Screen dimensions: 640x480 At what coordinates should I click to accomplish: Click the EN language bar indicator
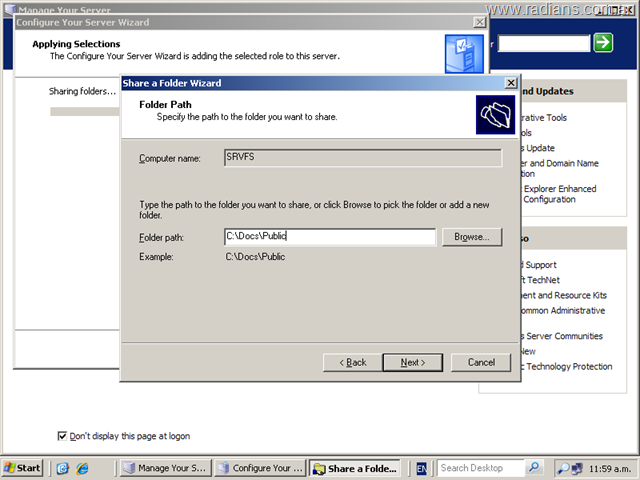(422, 468)
